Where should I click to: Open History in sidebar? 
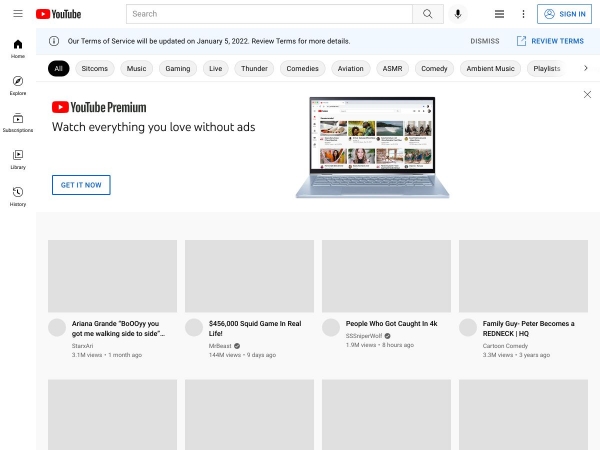(x=18, y=197)
